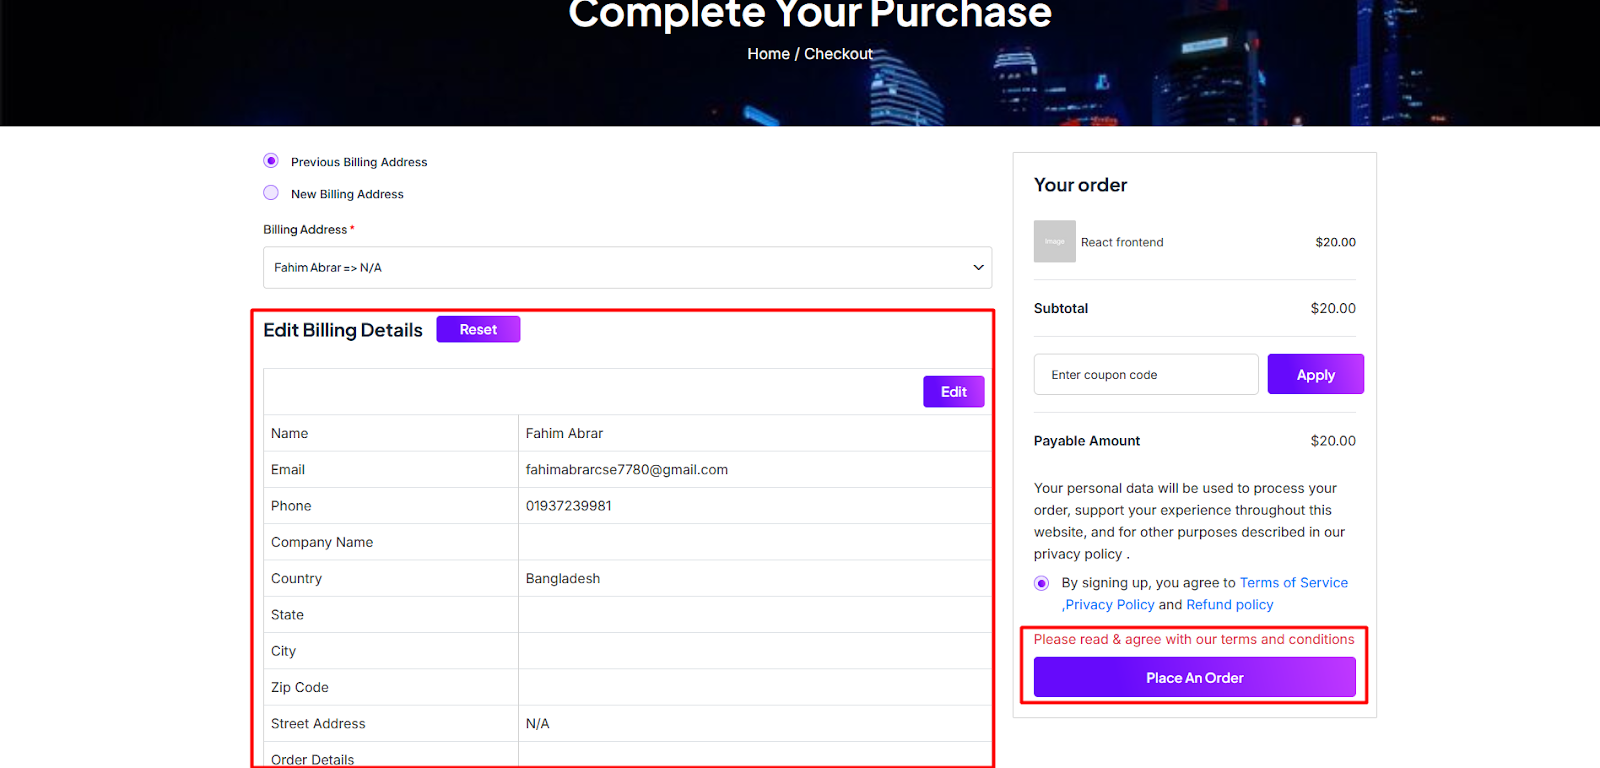The image size is (1600, 768).
Task: Choose the New Billing Address option
Action: click(271, 193)
